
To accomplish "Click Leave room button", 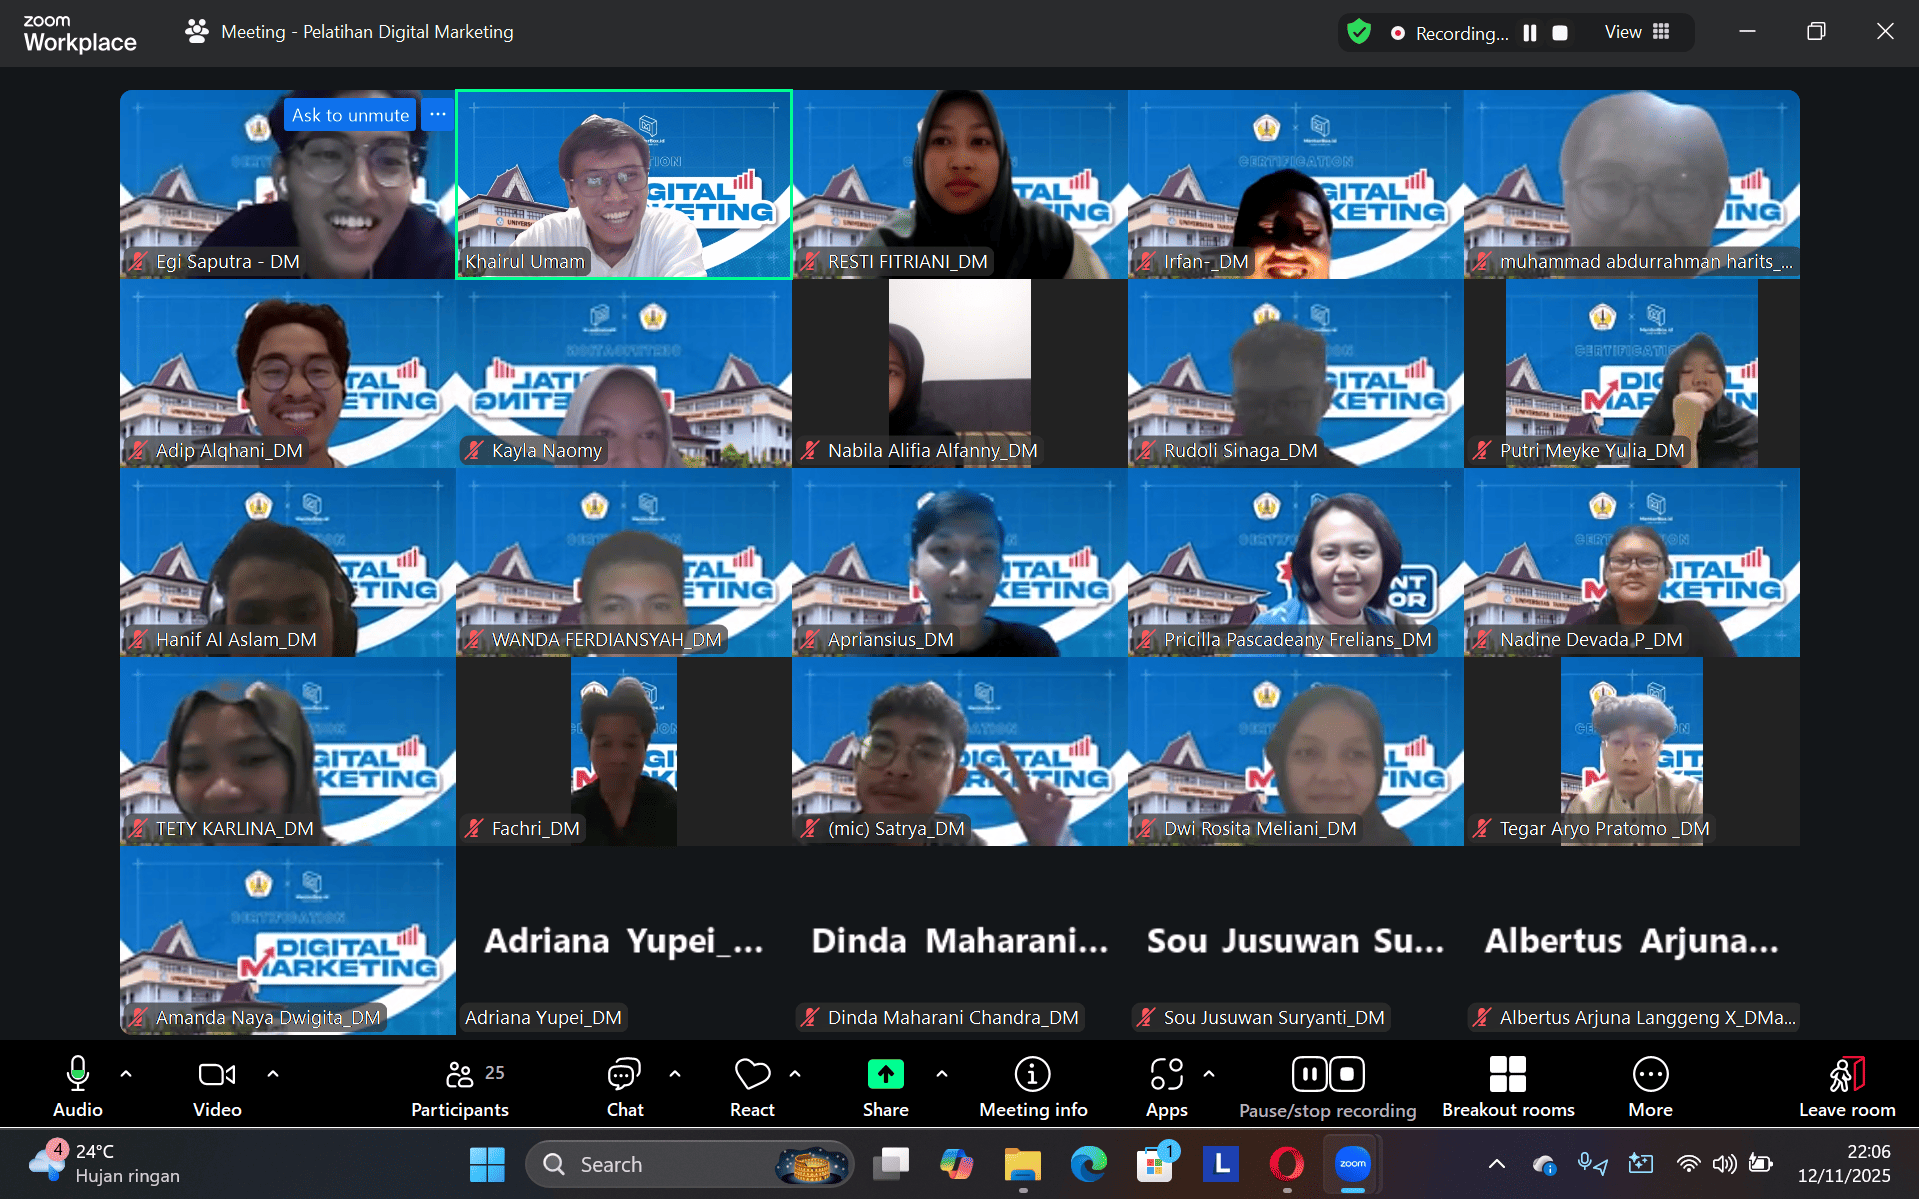I will tap(1846, 1087).
